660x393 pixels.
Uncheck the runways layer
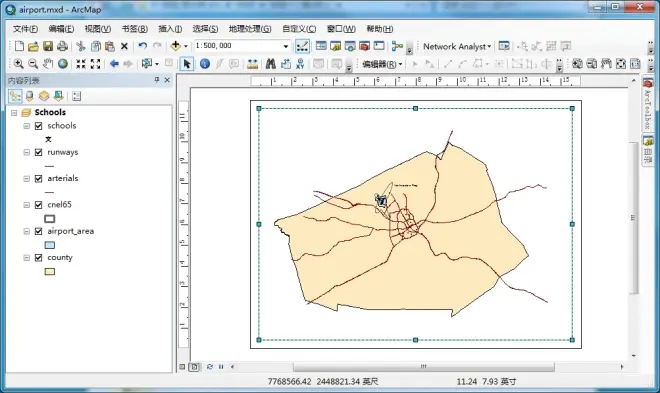point(39,152)
